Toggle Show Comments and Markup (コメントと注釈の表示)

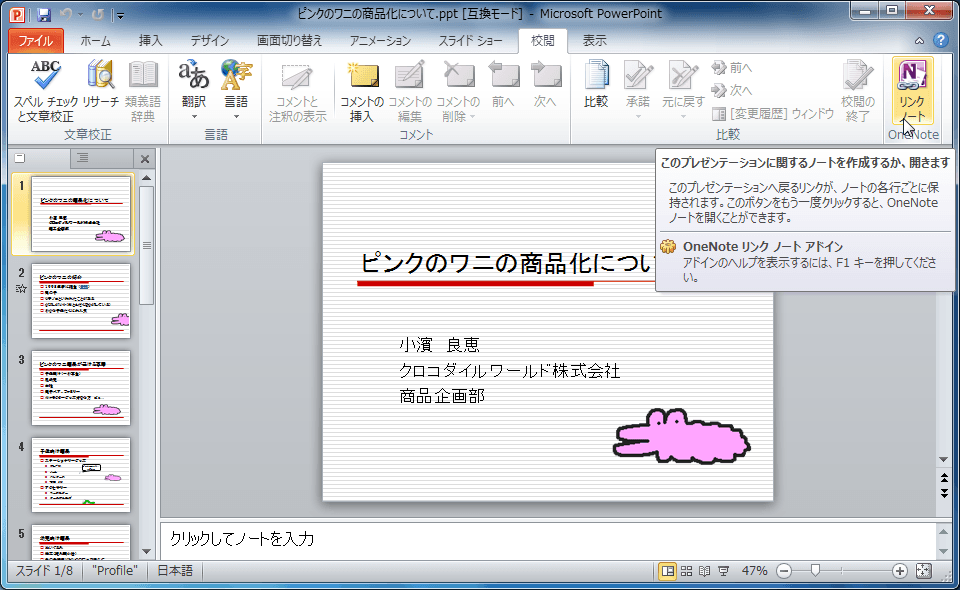coord(298,91)
